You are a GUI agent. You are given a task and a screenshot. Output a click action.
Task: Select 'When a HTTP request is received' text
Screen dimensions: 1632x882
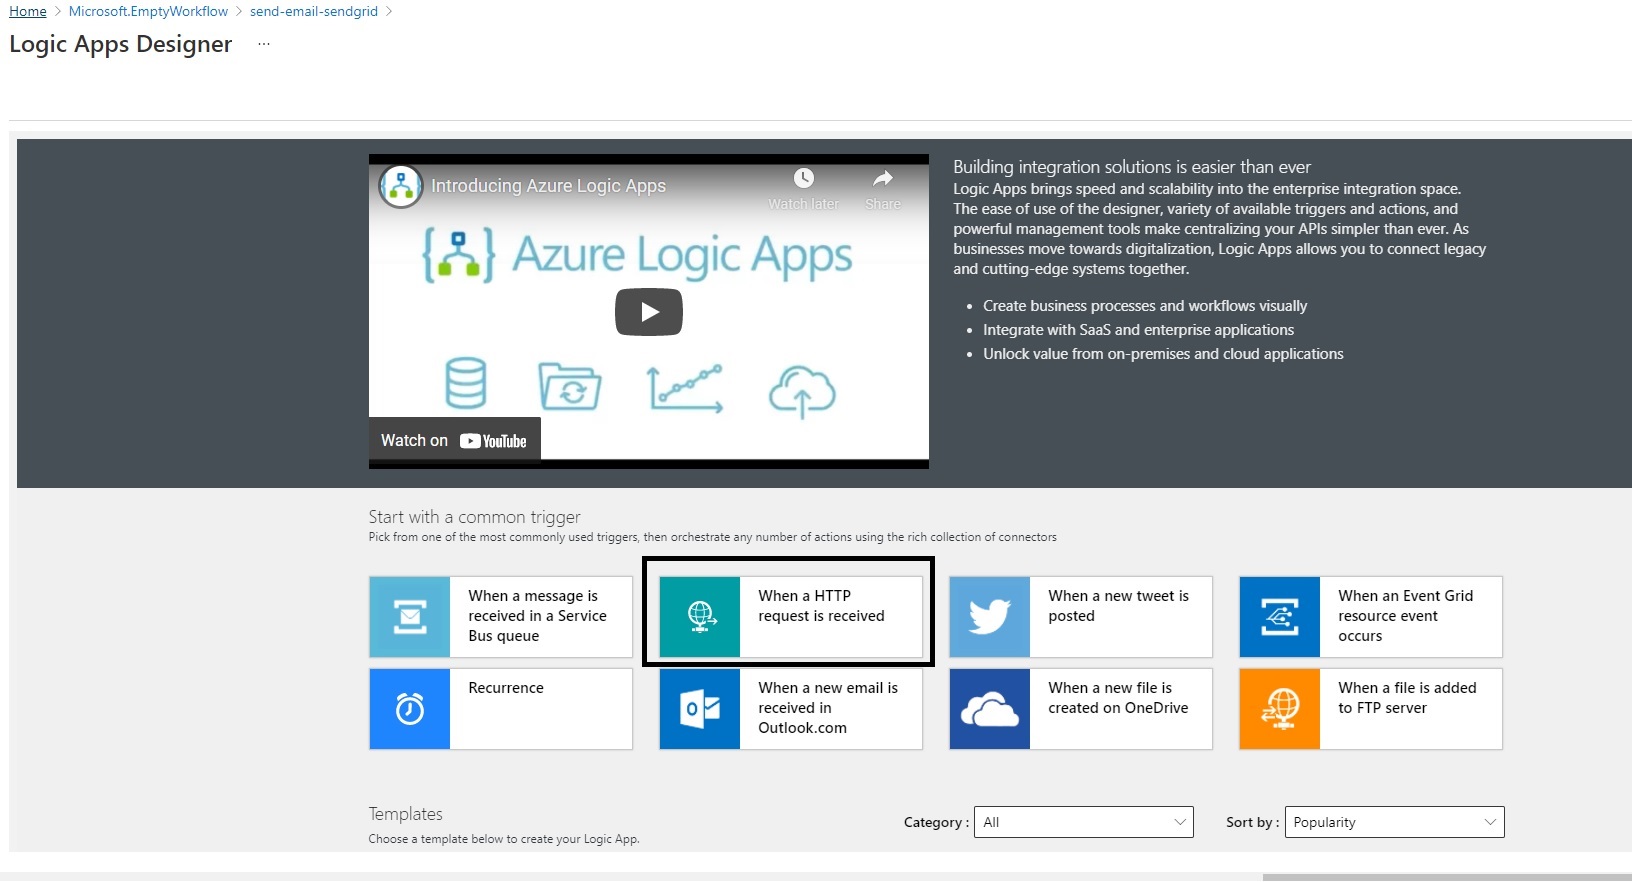point(821,606)
